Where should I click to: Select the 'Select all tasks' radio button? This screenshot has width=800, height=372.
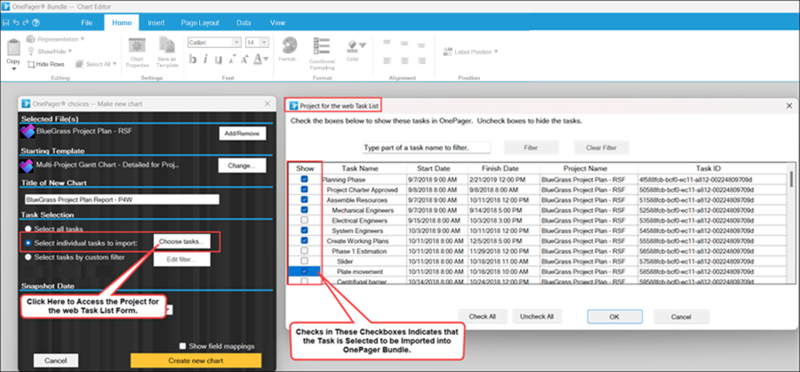coord(29,229)
